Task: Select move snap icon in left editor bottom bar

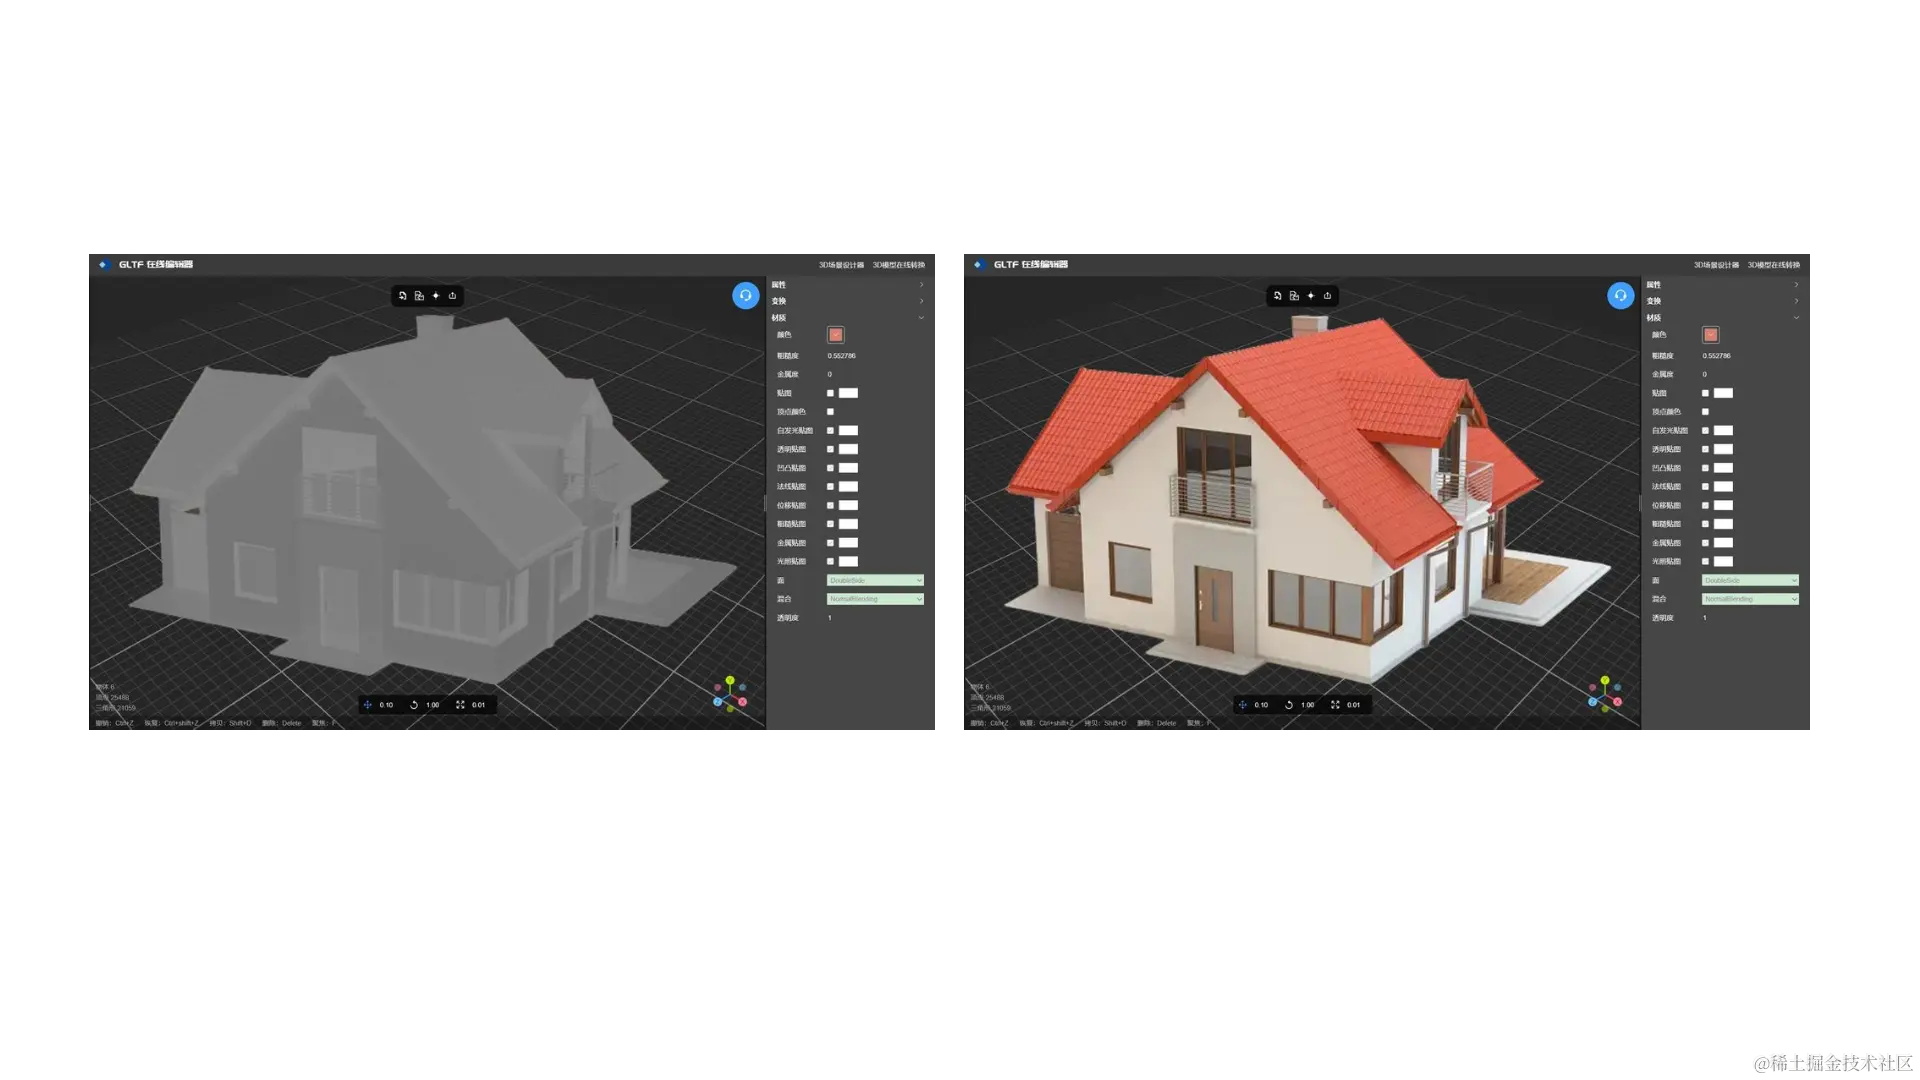Action: 368,705
